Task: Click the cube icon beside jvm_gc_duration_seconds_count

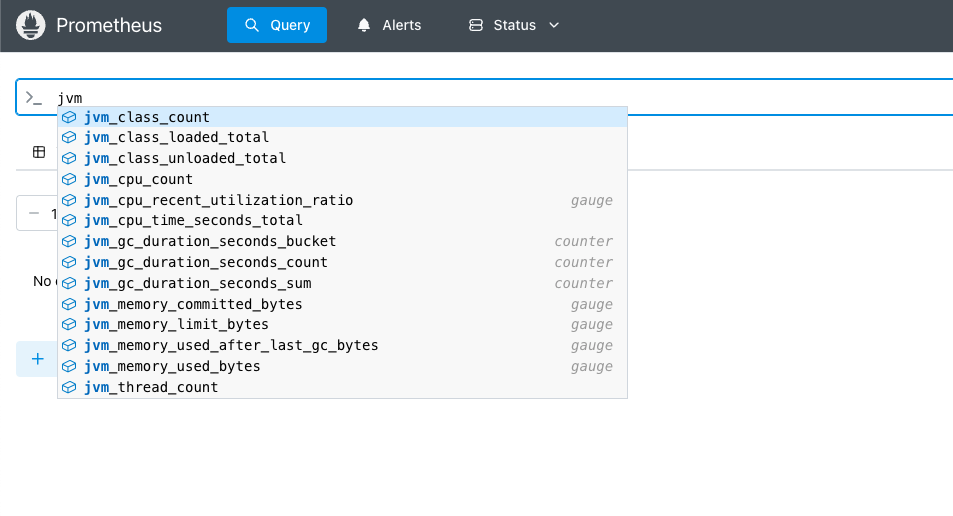Action: 69,262
